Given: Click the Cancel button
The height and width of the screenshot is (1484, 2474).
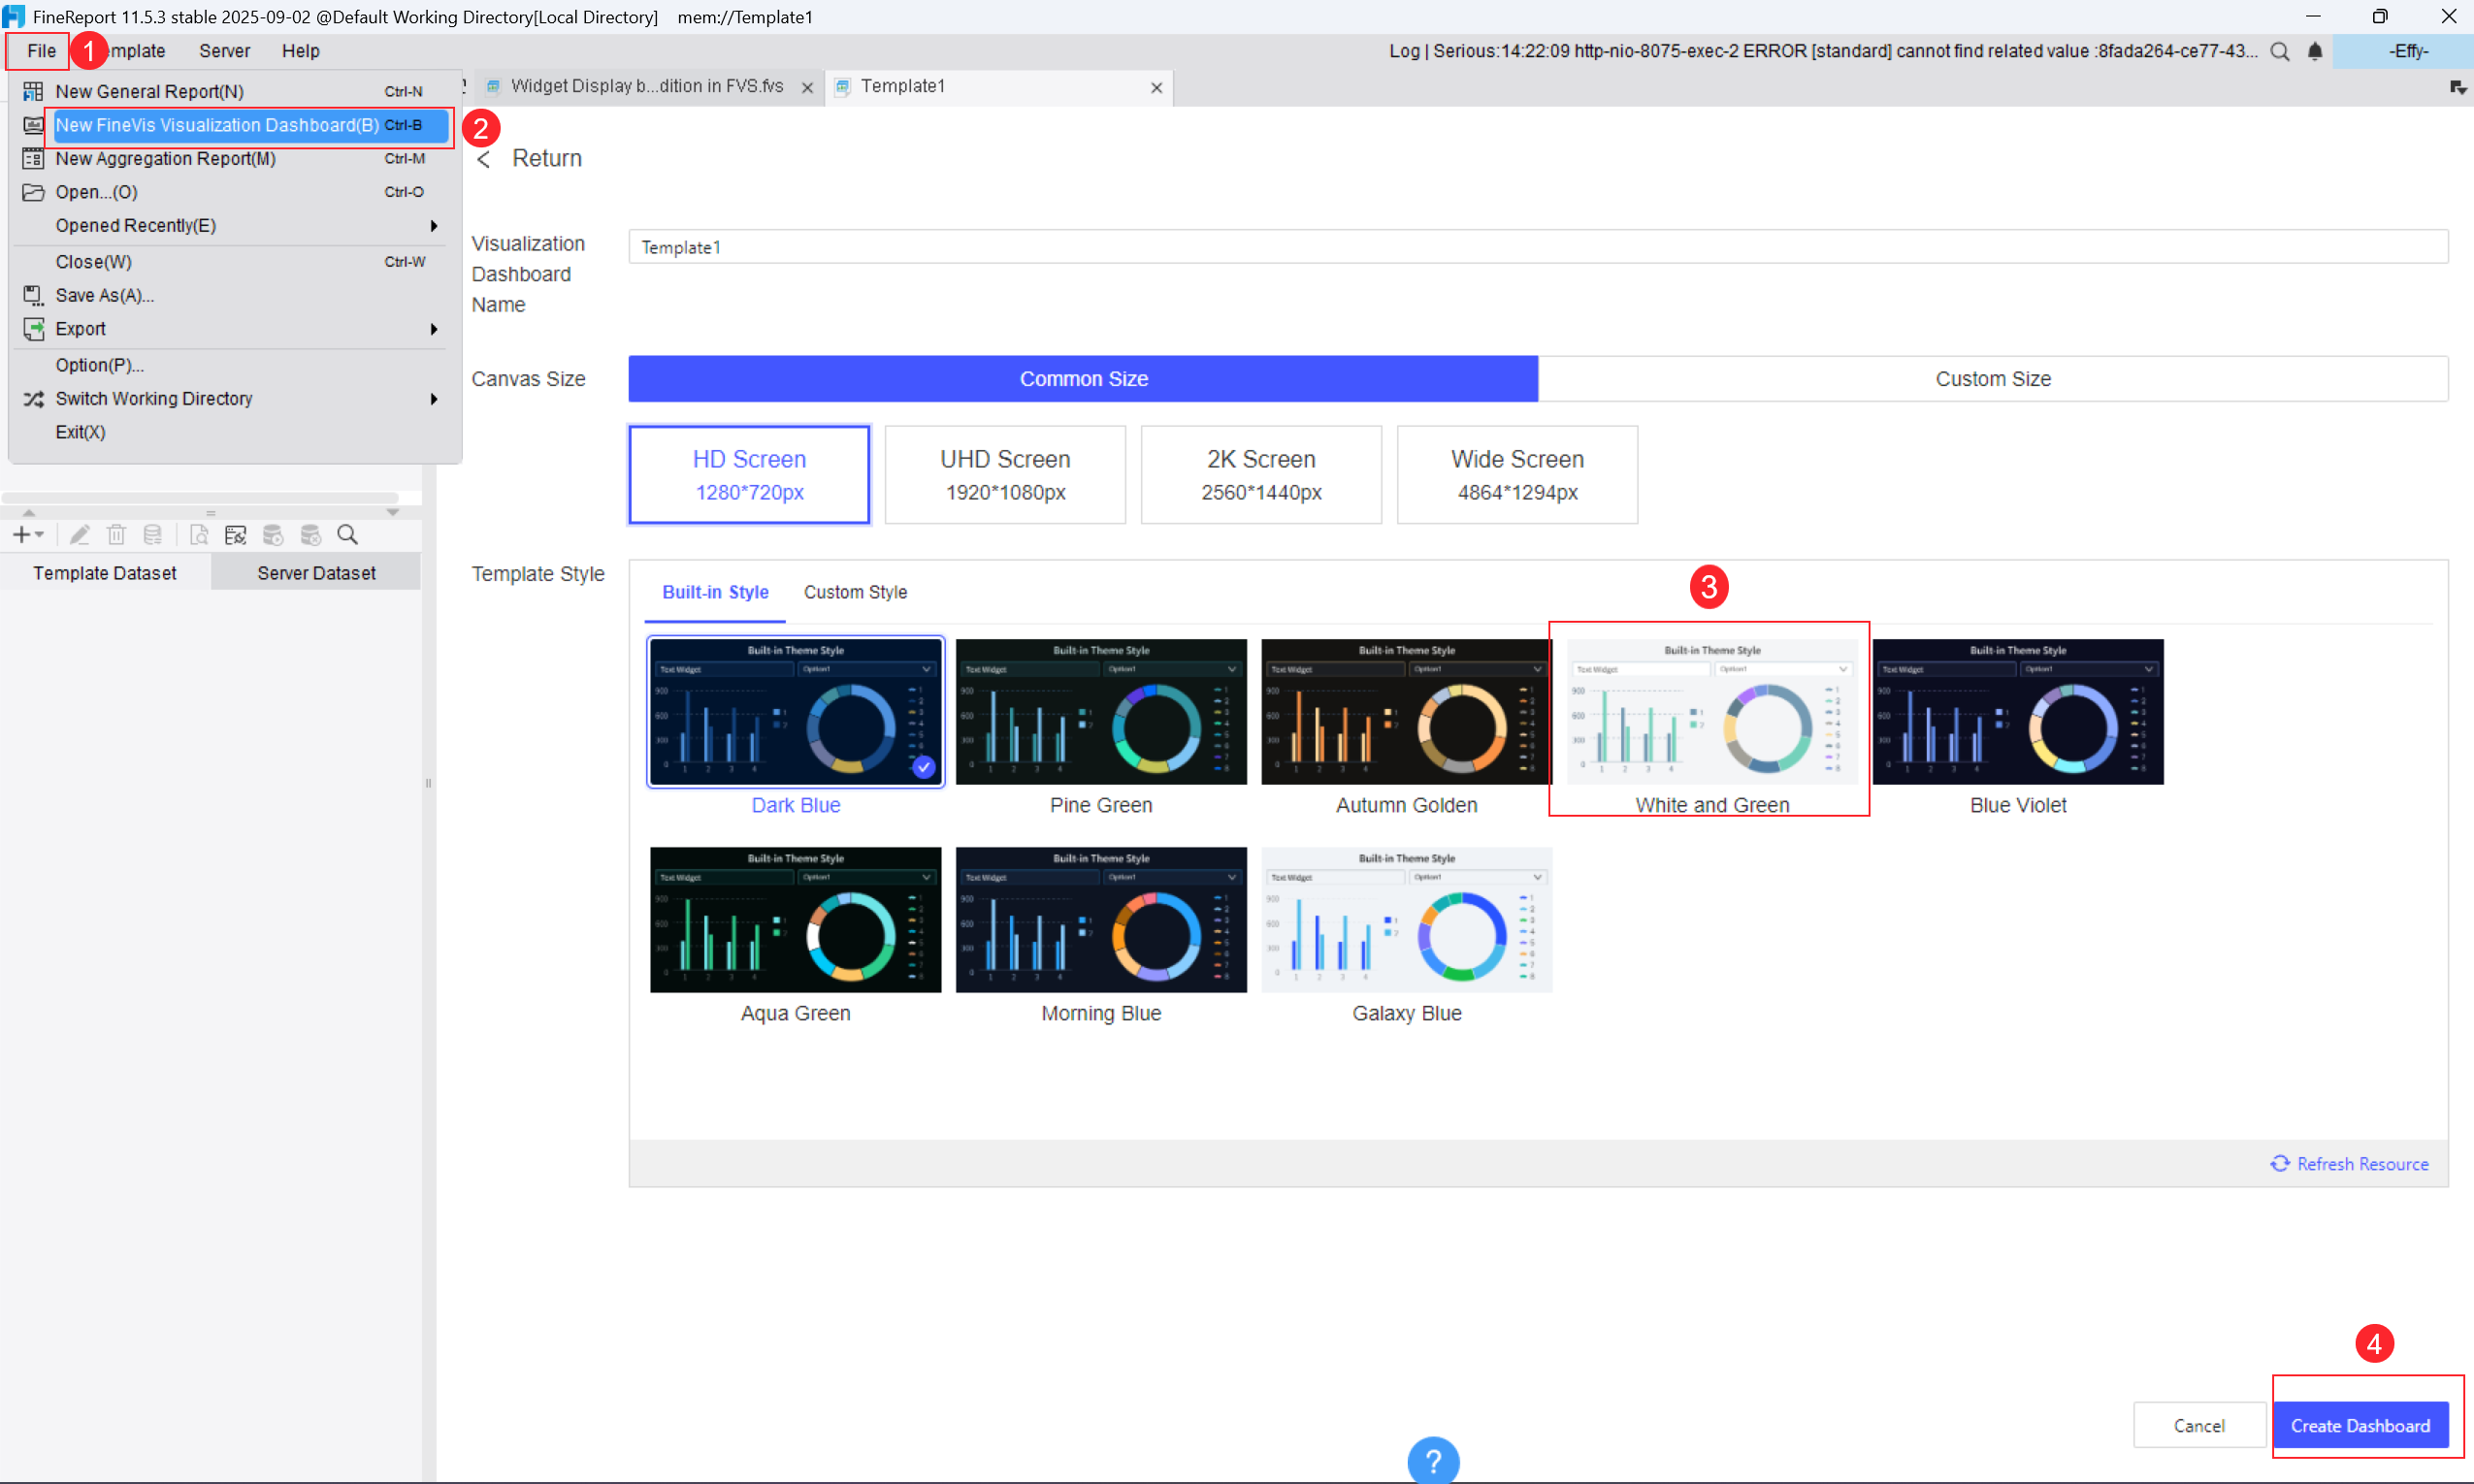Looking at the screenshot, I should pos(2199,1426).
